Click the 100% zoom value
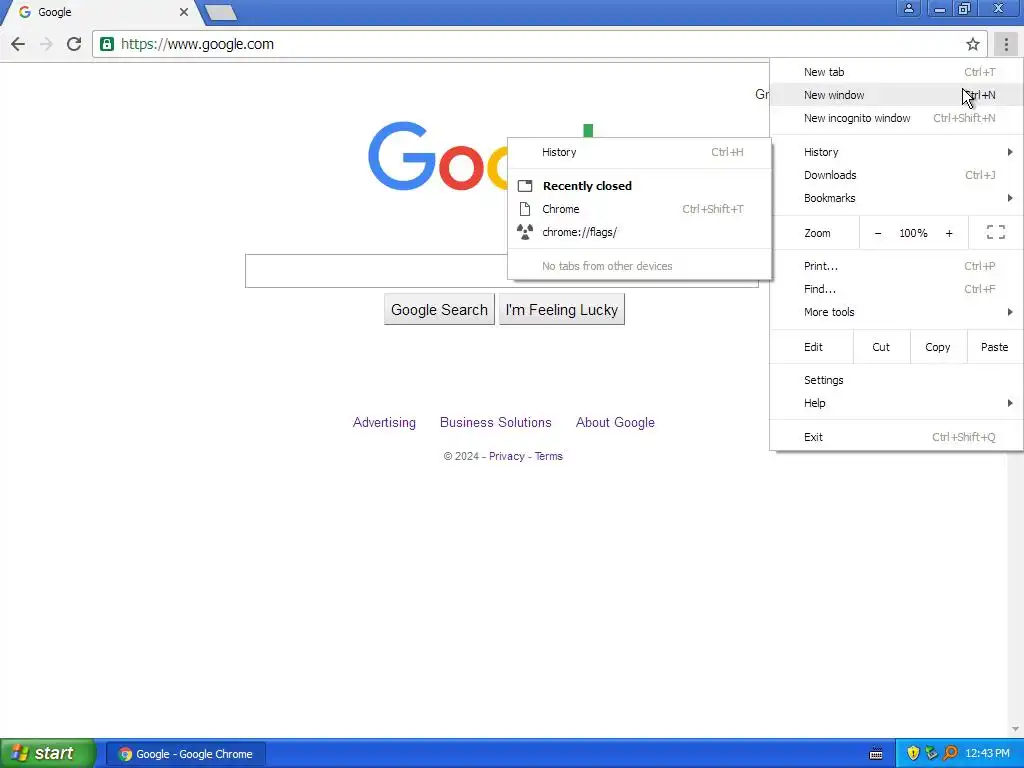Viewport: 1024px width, 768px height. (x=913, y=233)
